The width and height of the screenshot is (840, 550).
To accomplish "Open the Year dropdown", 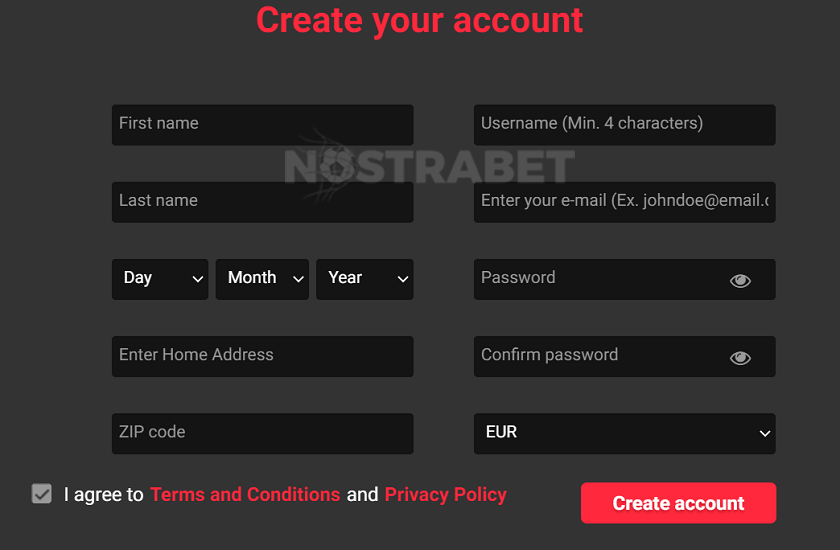I will coord(364,279).
